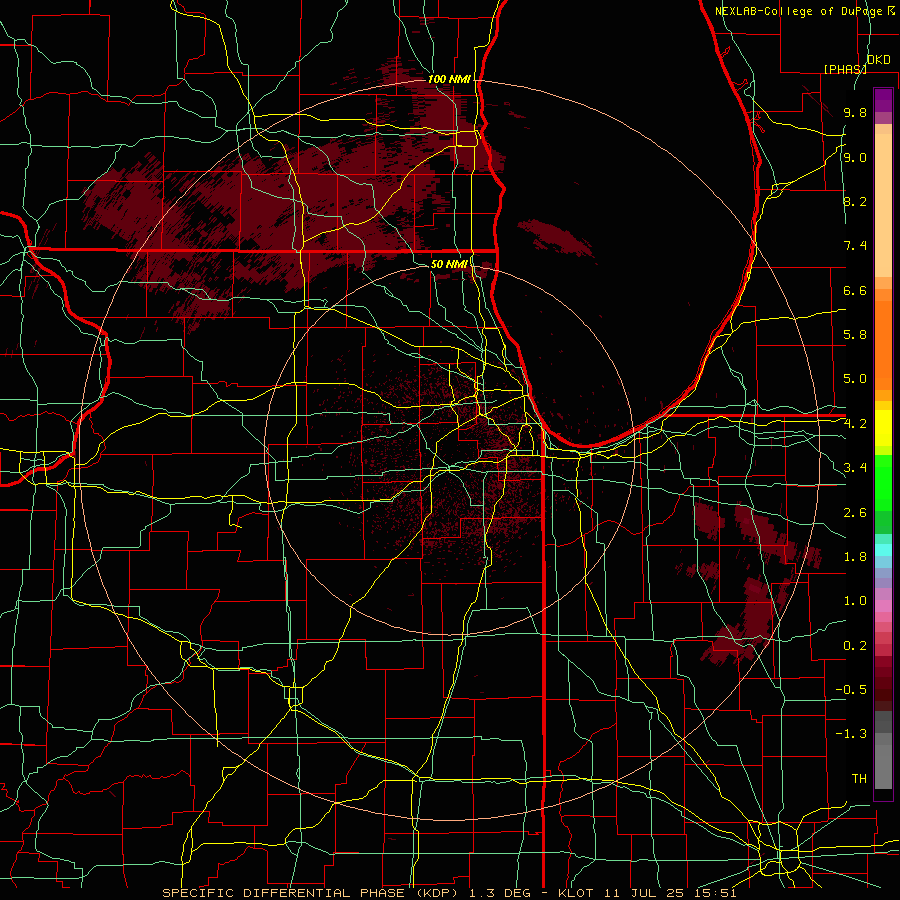
Task: Click the 2.6 scale value
Action: pyautogui.click(x=855, y=513)
